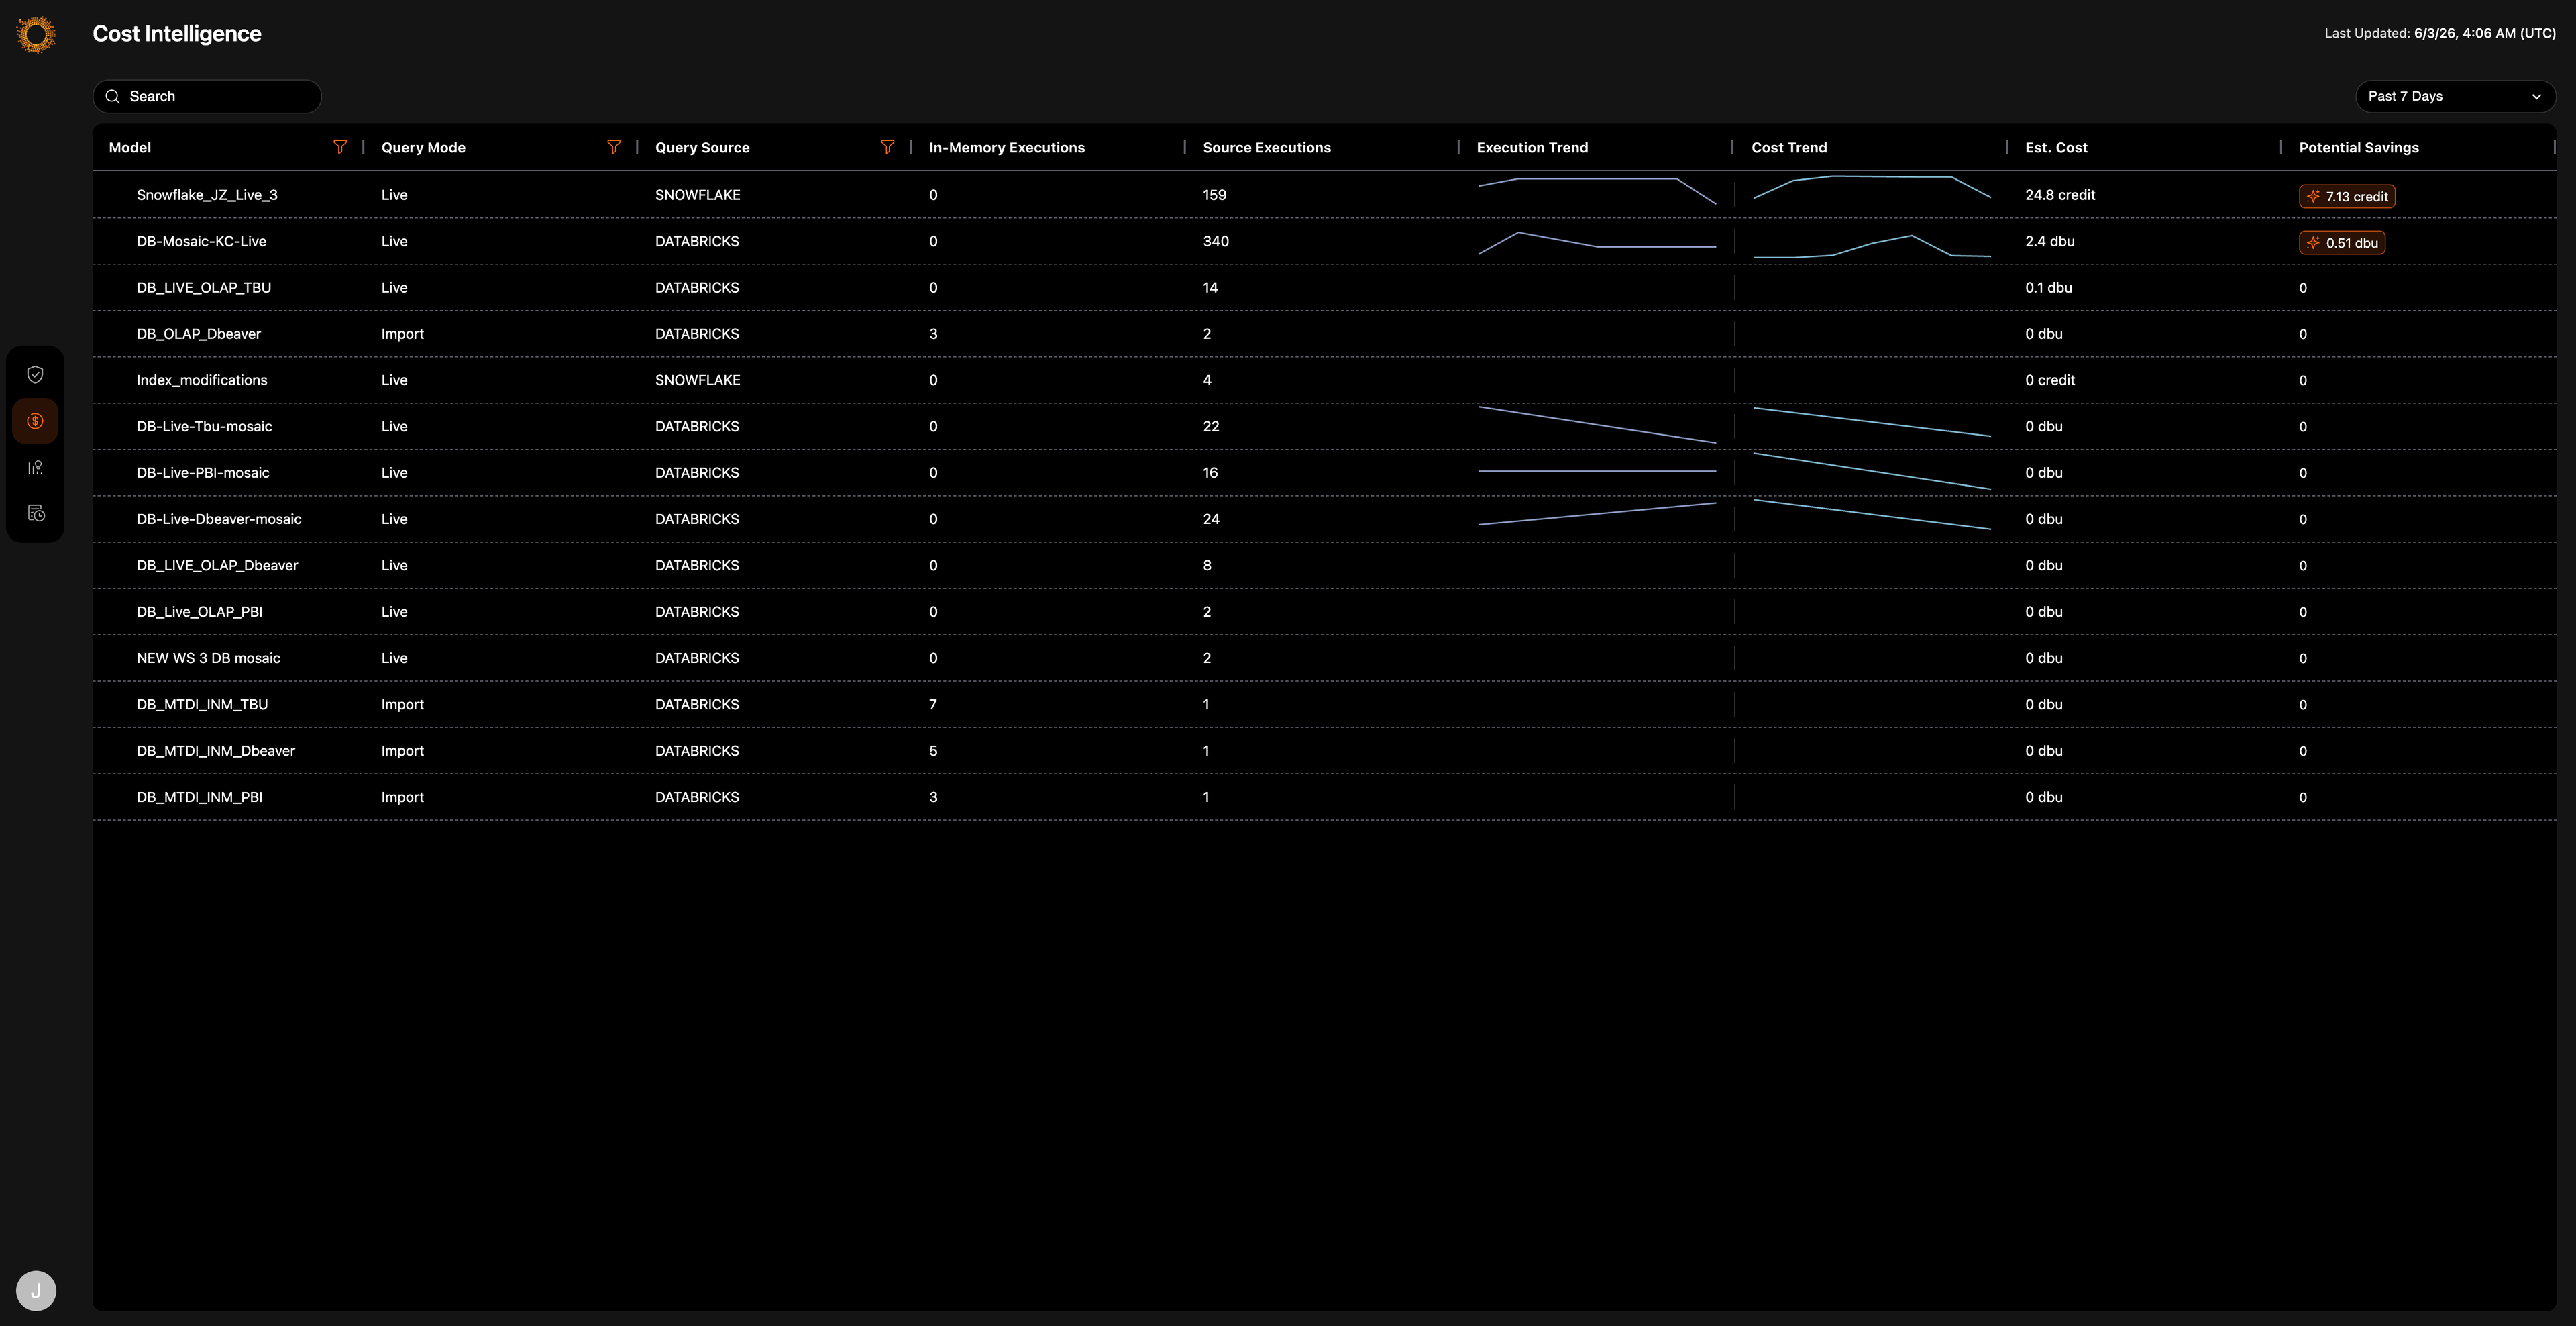Select the dollar cost intelligence sidebar icon

(x=35, y=421)
